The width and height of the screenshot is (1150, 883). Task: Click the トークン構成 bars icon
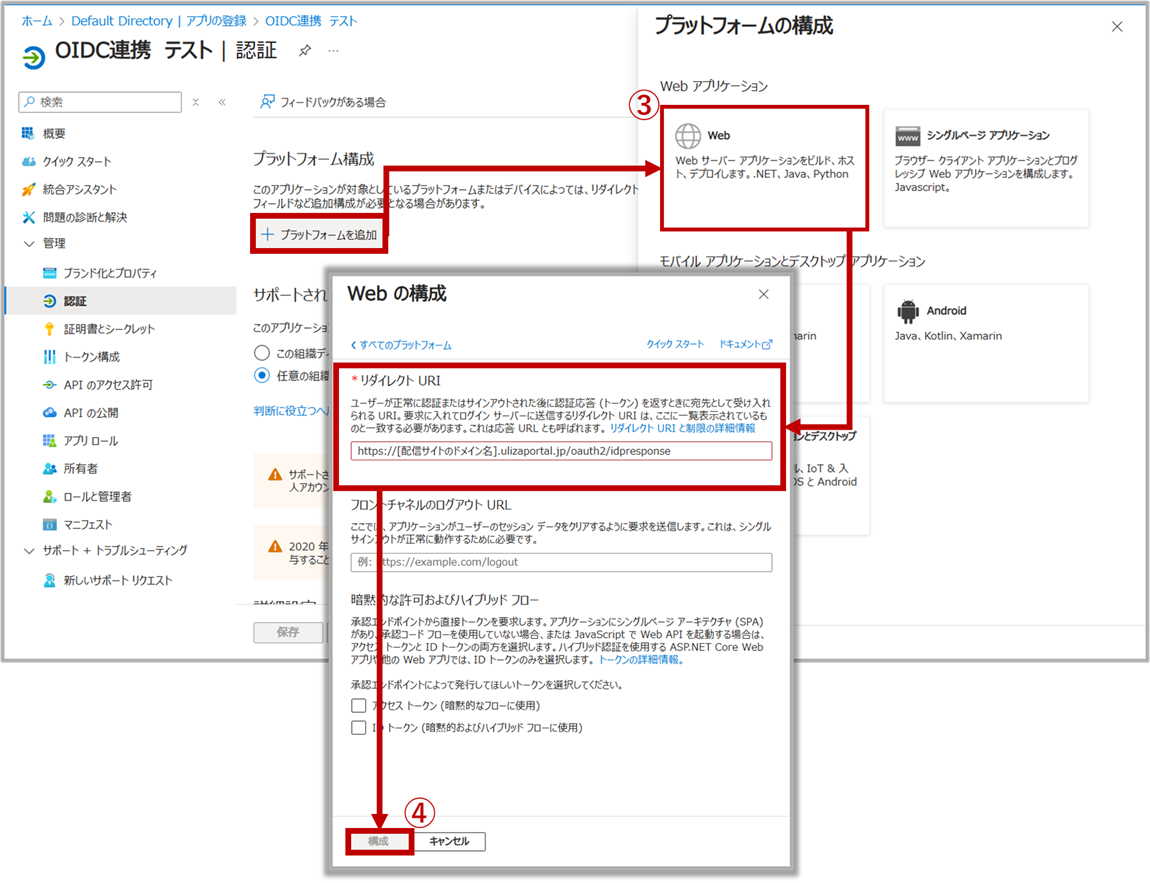[49, 356]
